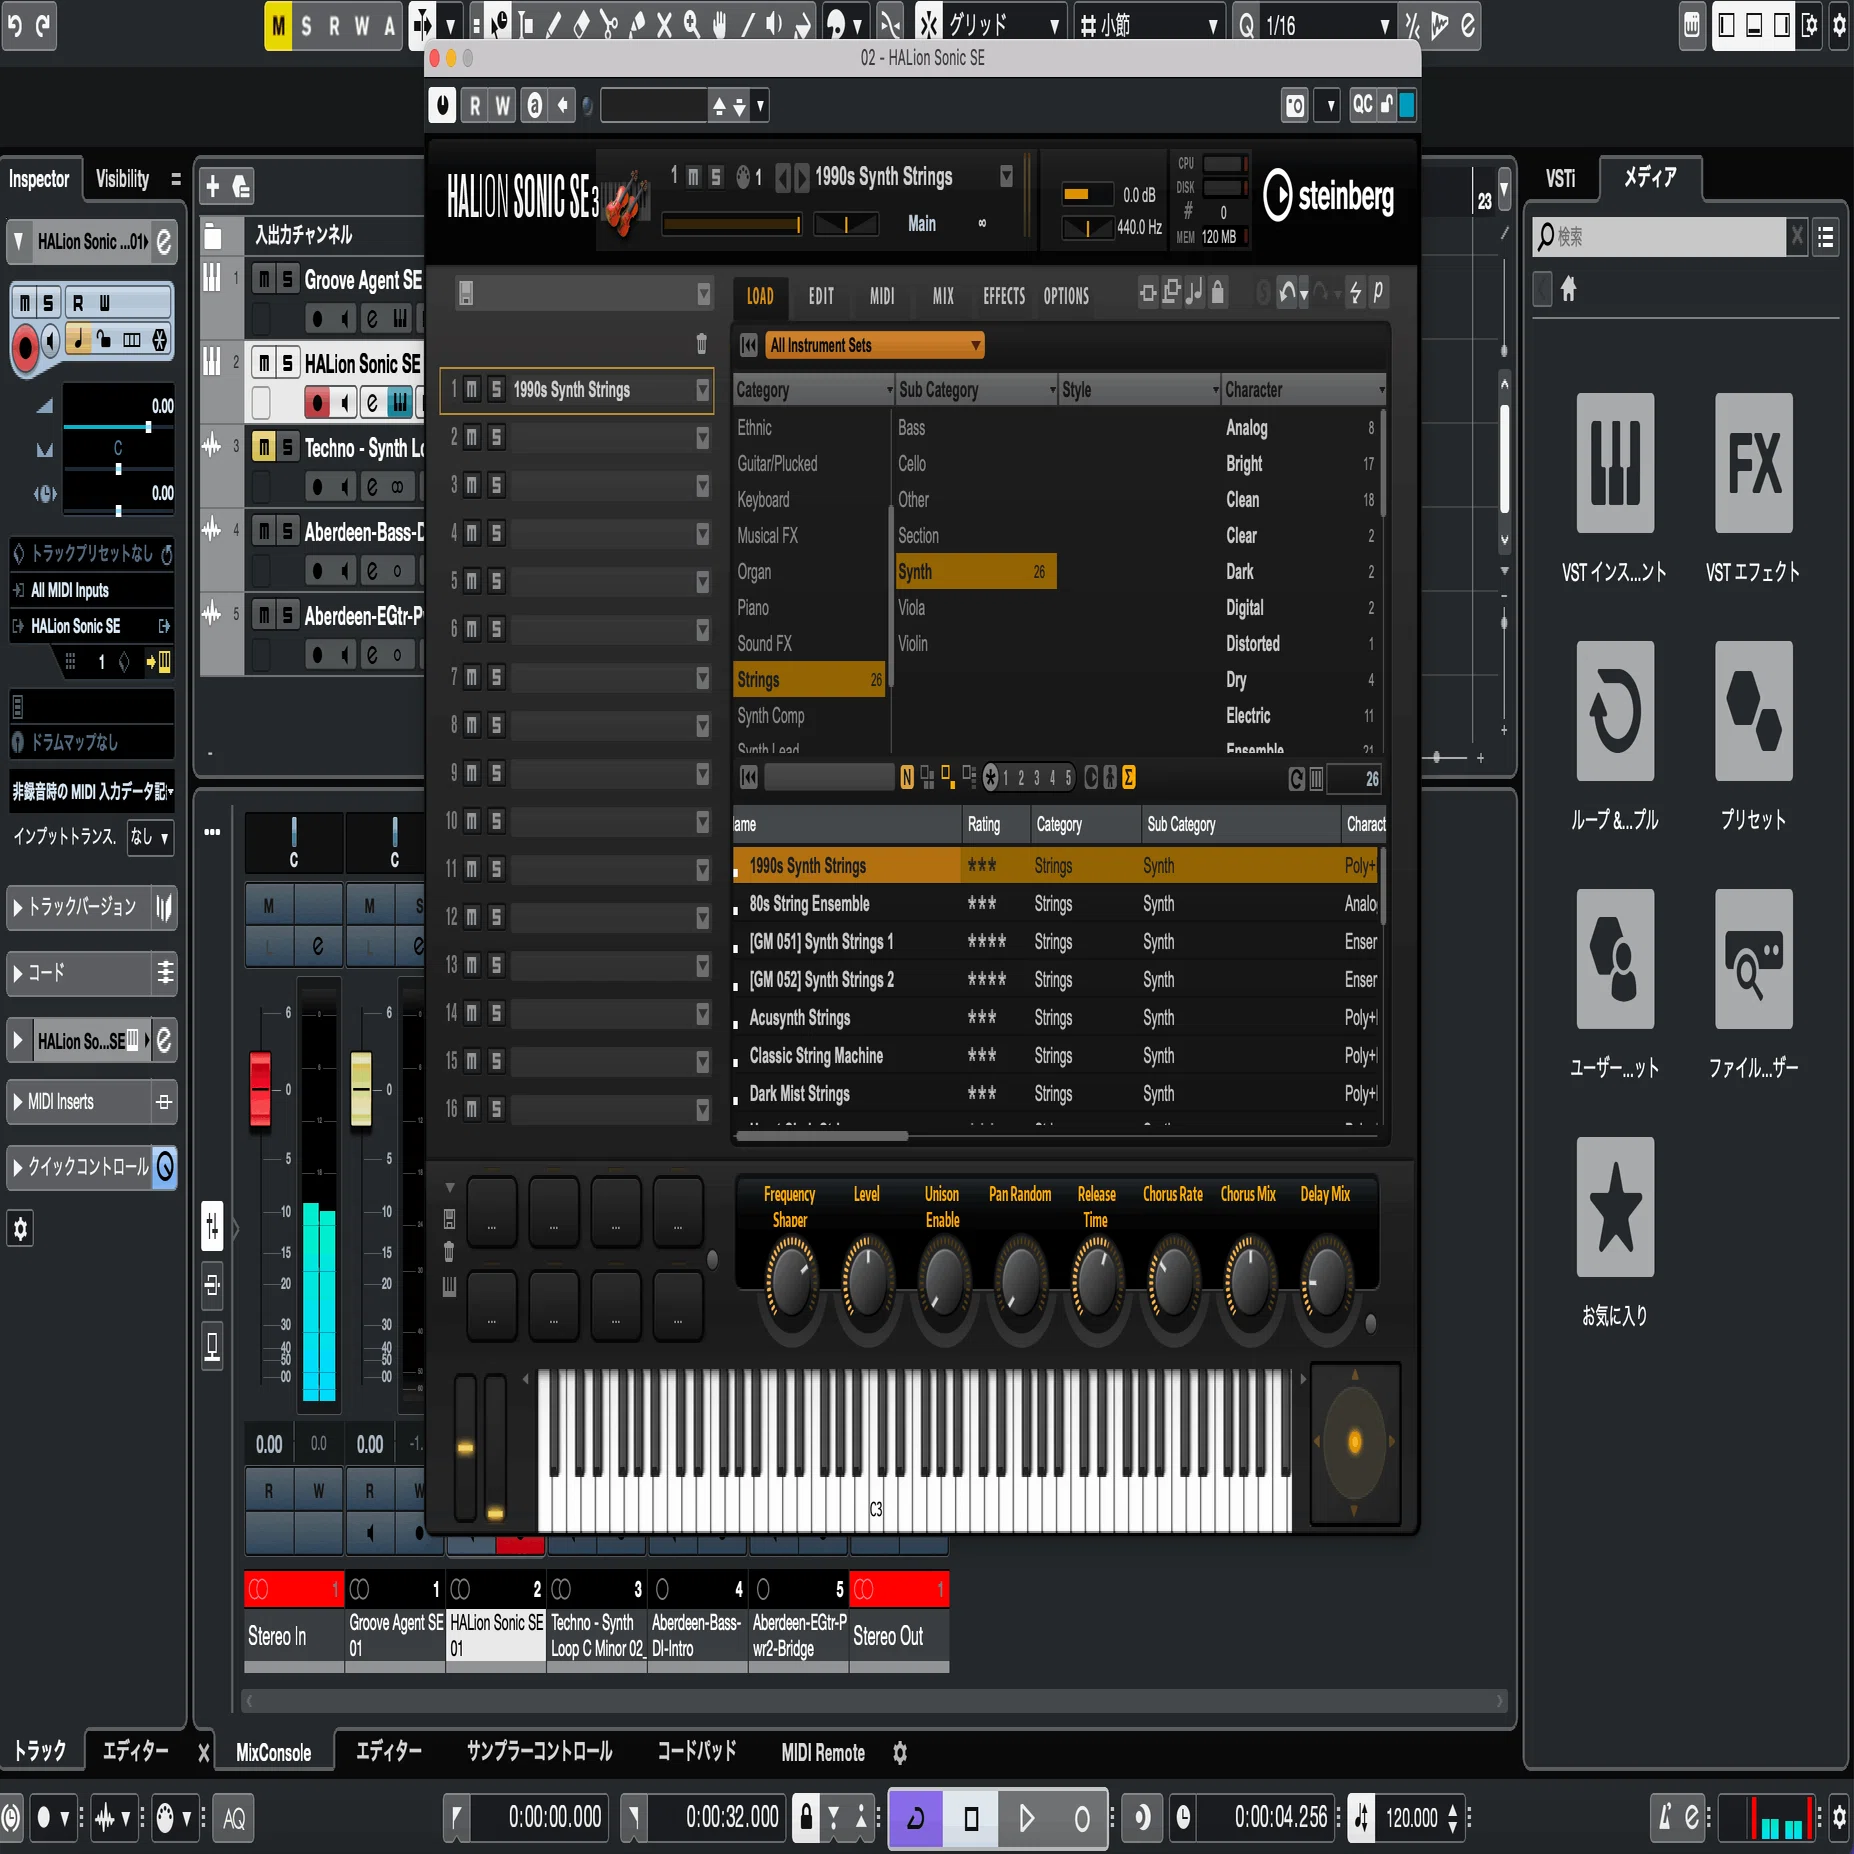Open the Sub Category column filter dropdown

coord(1052,390)
